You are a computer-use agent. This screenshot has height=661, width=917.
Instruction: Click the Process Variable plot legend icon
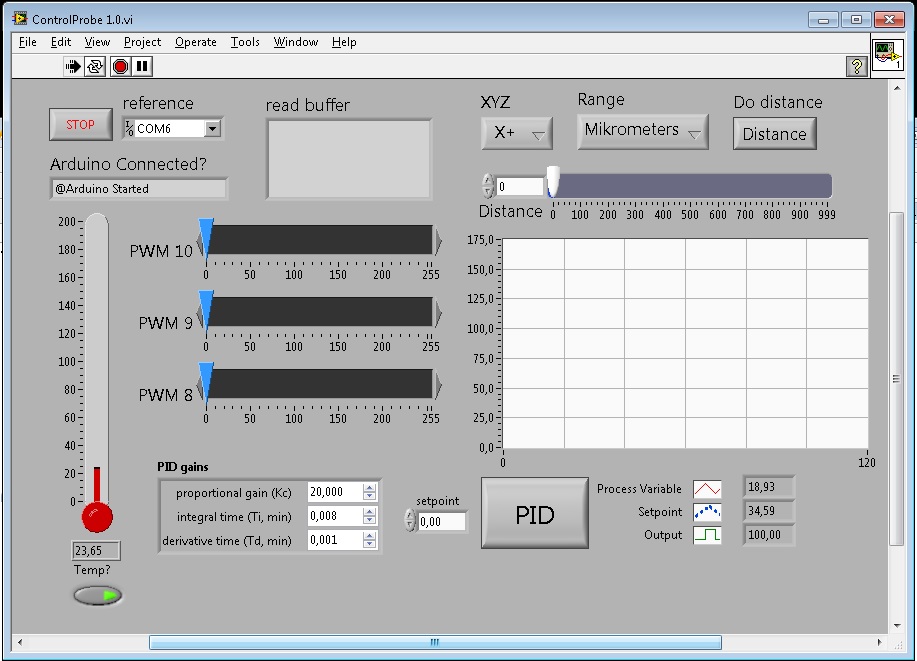(x=707, y=489)
